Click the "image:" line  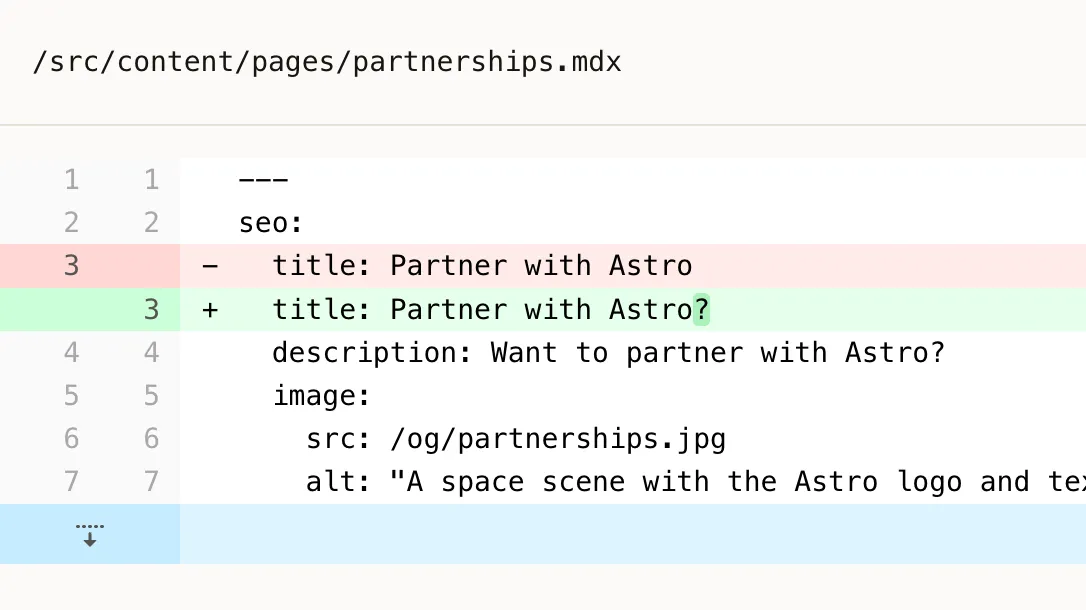[322, 396]
